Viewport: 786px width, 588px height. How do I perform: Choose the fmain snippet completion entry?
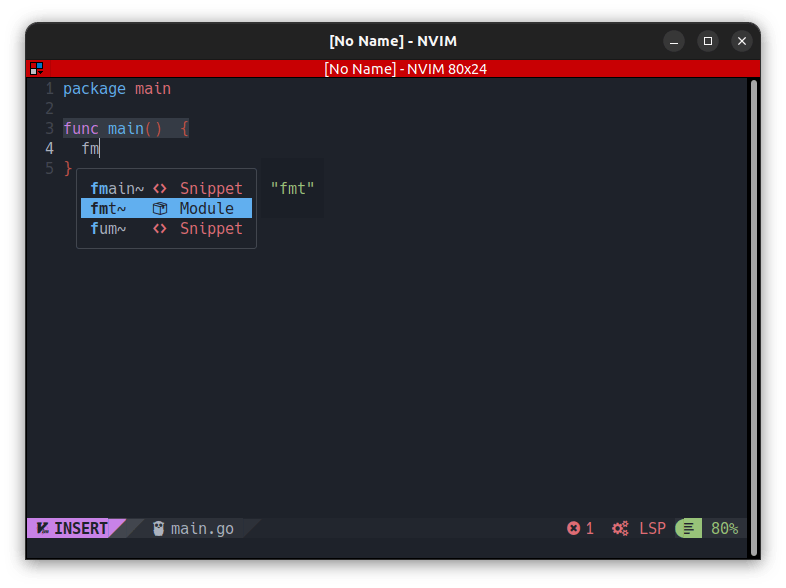click(166, 188)
